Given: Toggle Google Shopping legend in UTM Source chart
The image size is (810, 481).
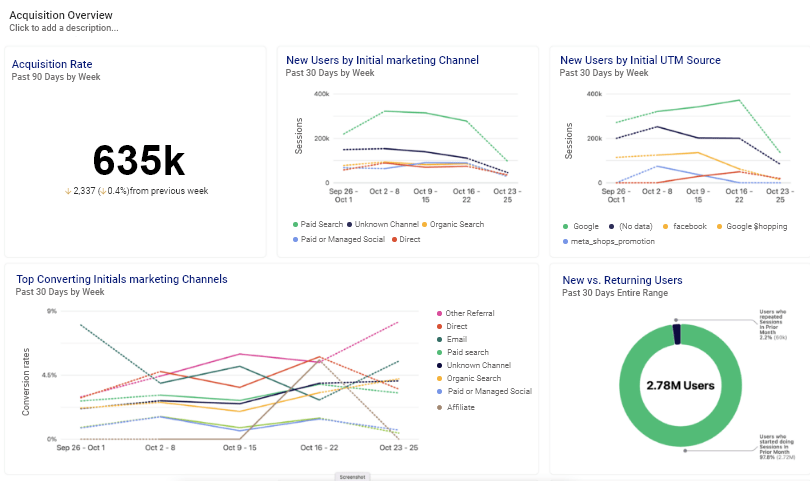Looking at the screenshot, I should point(752,226).
